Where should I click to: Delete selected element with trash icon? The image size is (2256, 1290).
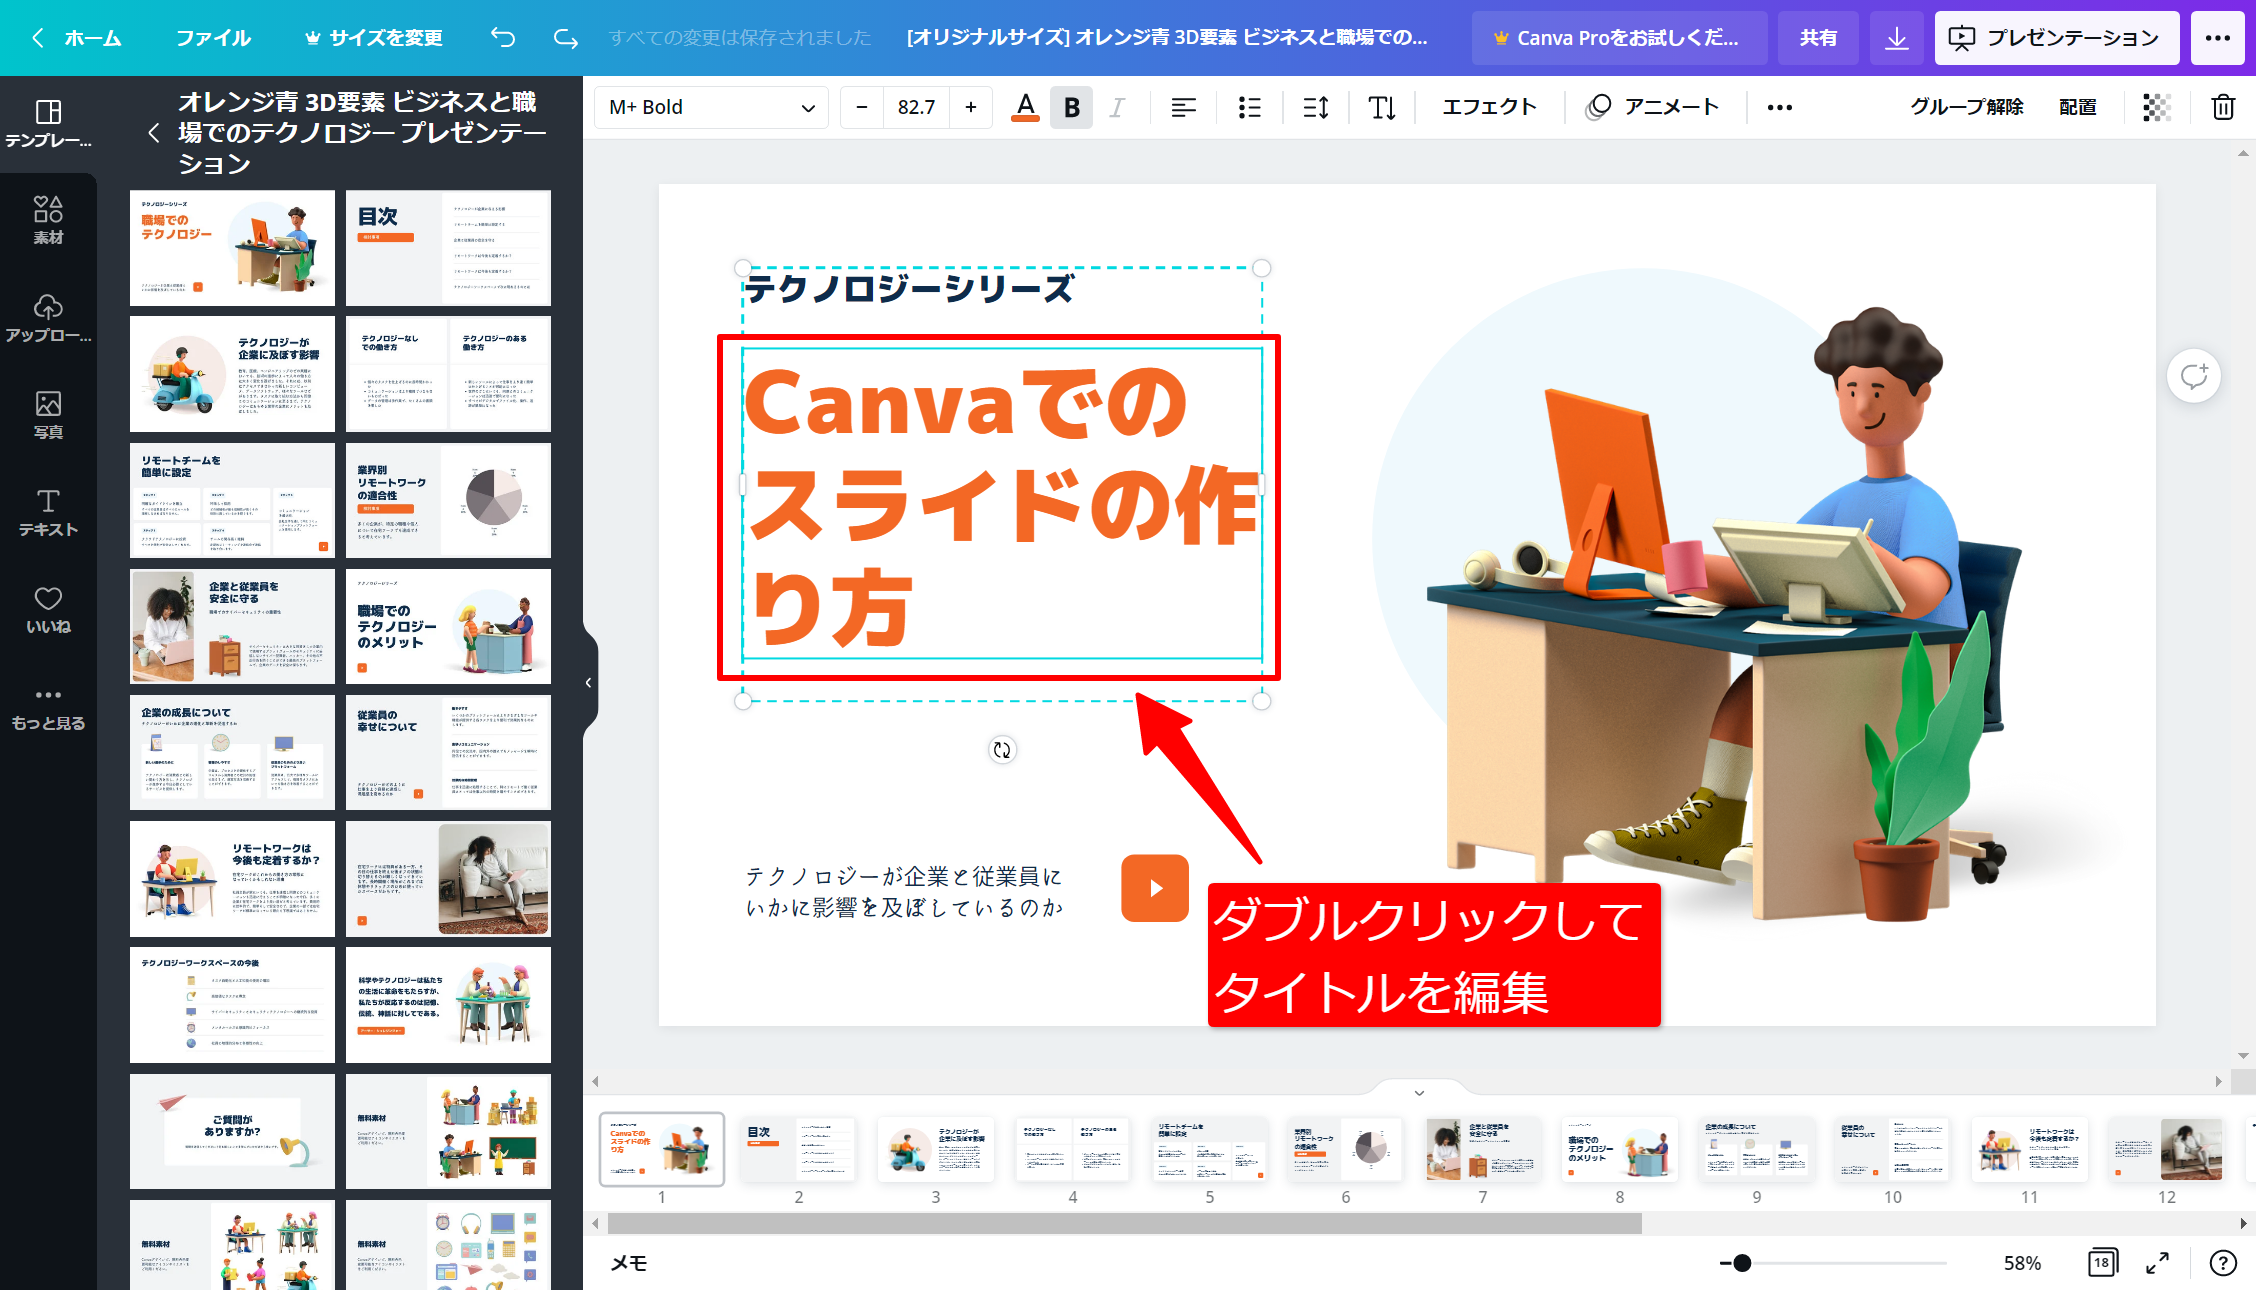tap(2222, 107)
